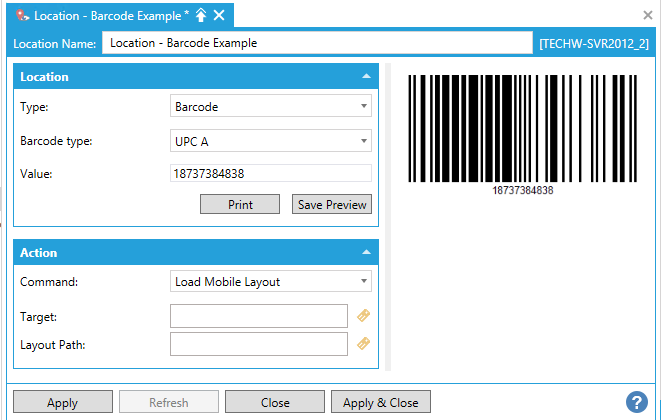Open help via the blue question mark
This screenshot has width=661, height=420.
click(636, 402)
